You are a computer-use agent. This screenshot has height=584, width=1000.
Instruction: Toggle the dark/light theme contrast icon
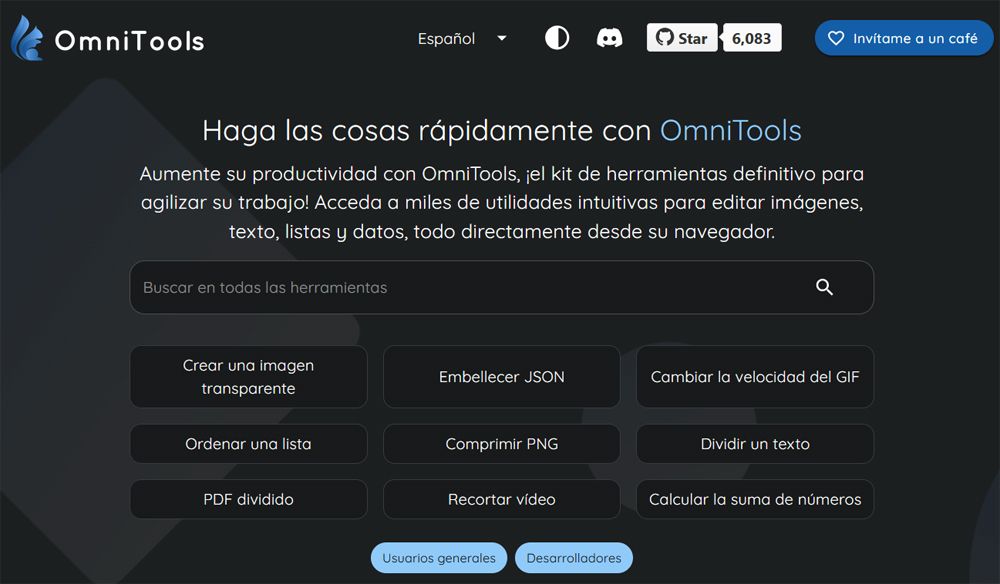(557, 38)
